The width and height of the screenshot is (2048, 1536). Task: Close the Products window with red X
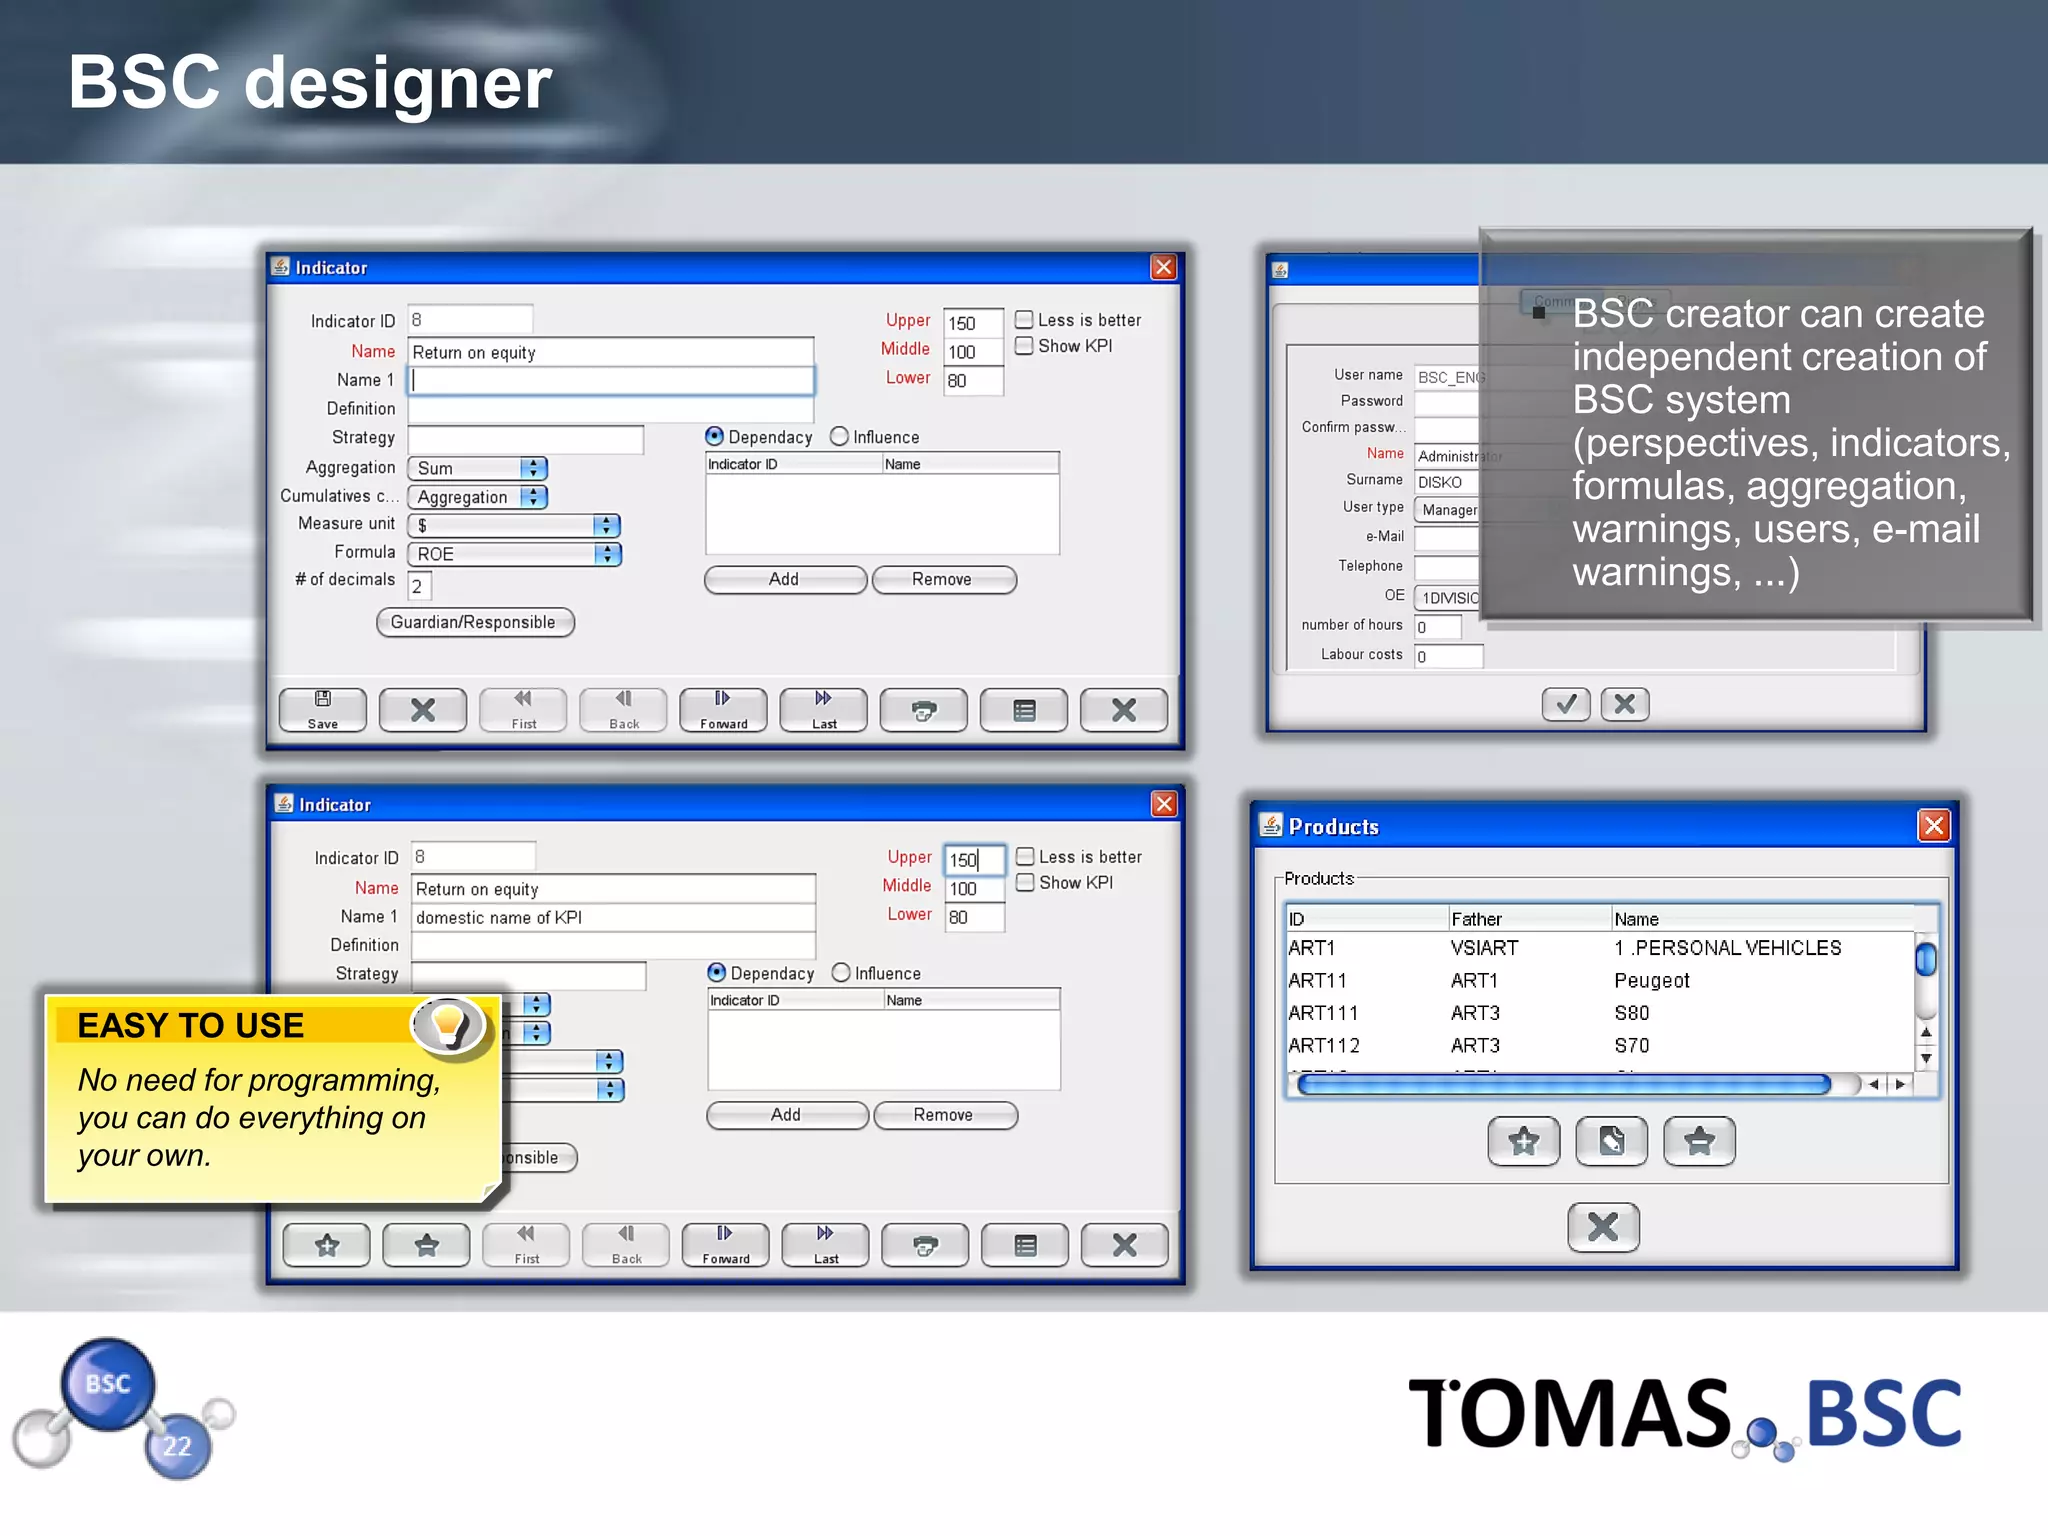[x=1933, y=825]
